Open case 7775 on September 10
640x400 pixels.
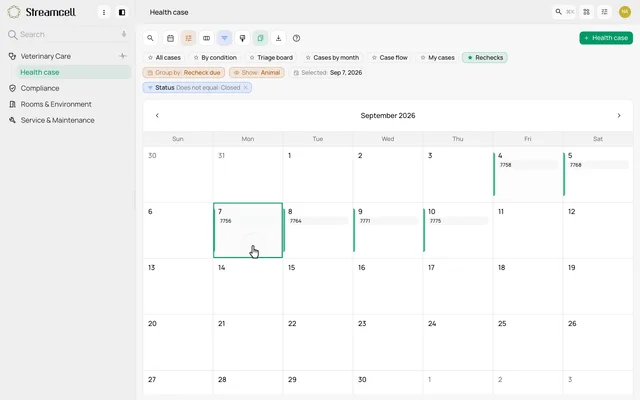(458, 221)
